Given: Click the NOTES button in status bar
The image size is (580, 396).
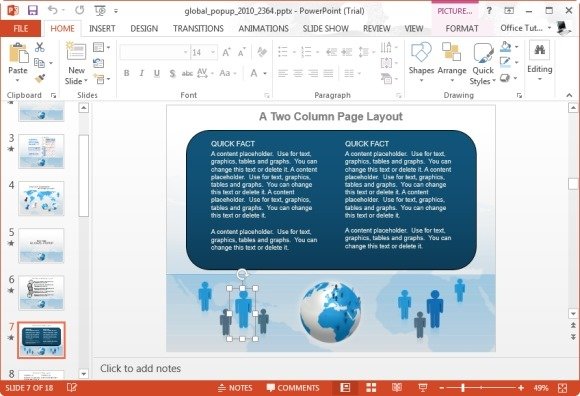Looking at the screenshot, I should click(x=235, y=388).
